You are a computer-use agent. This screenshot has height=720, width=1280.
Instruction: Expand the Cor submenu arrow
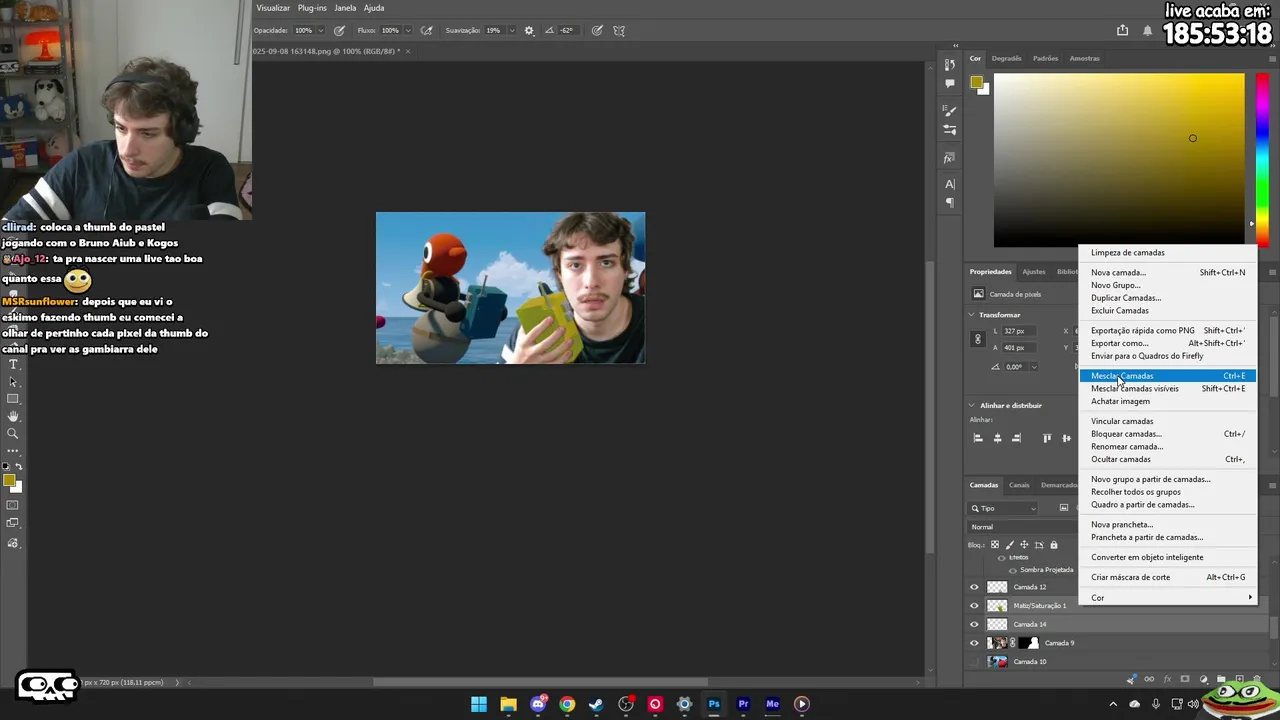pos(1250,598)
